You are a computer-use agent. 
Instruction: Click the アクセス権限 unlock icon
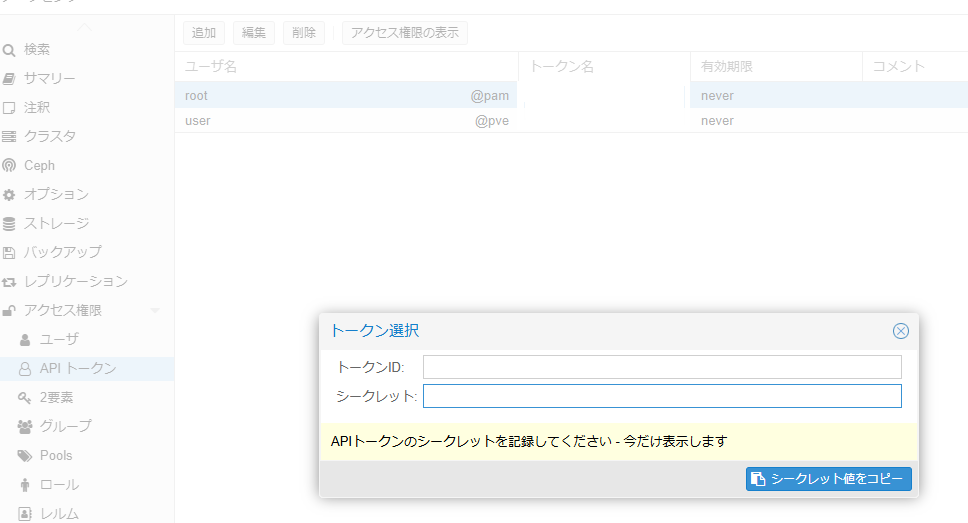tap(9, 311)
